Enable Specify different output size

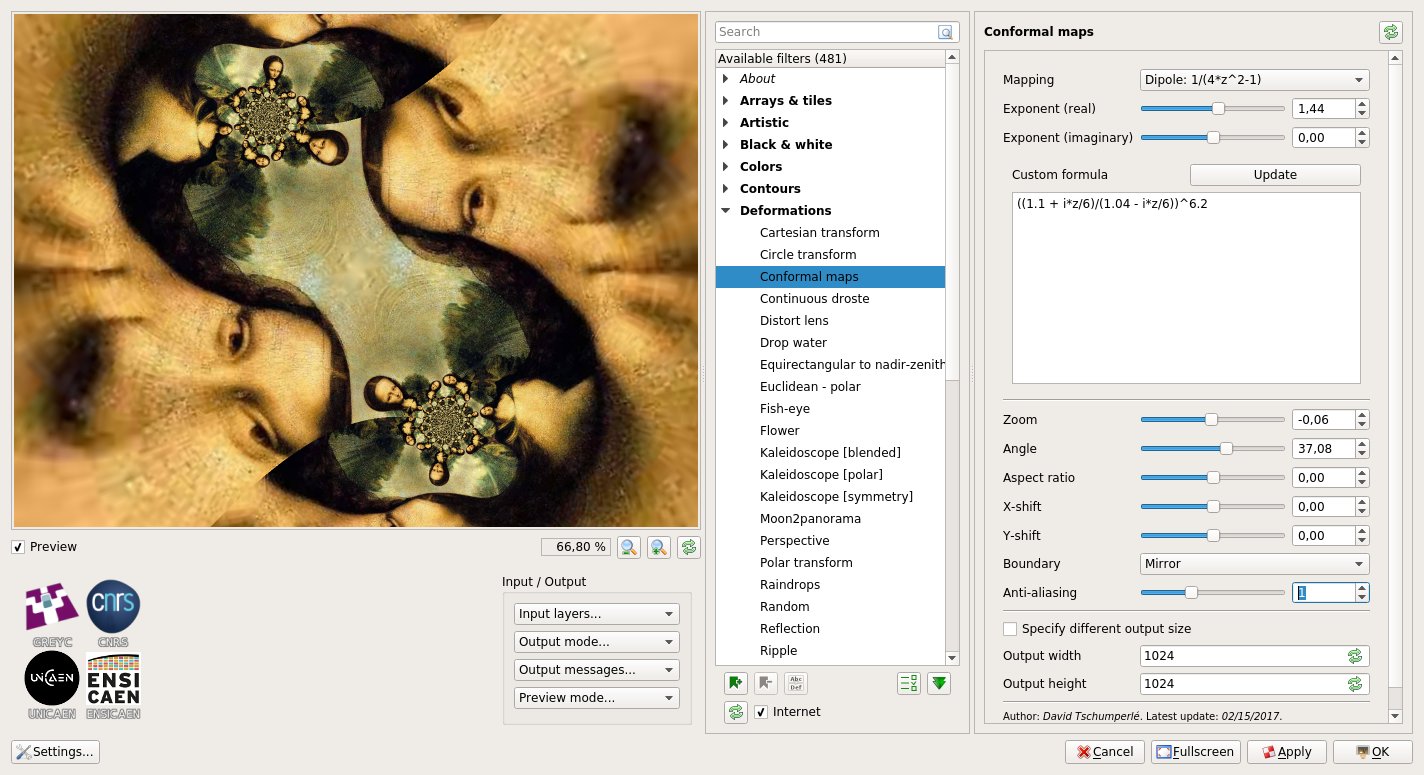coord(1010,629)
